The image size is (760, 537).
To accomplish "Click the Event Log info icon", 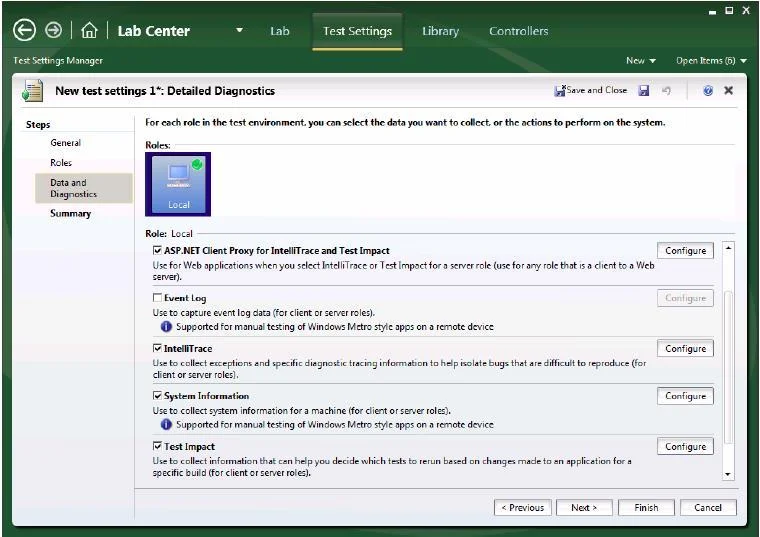I will [x=166, y=327].
